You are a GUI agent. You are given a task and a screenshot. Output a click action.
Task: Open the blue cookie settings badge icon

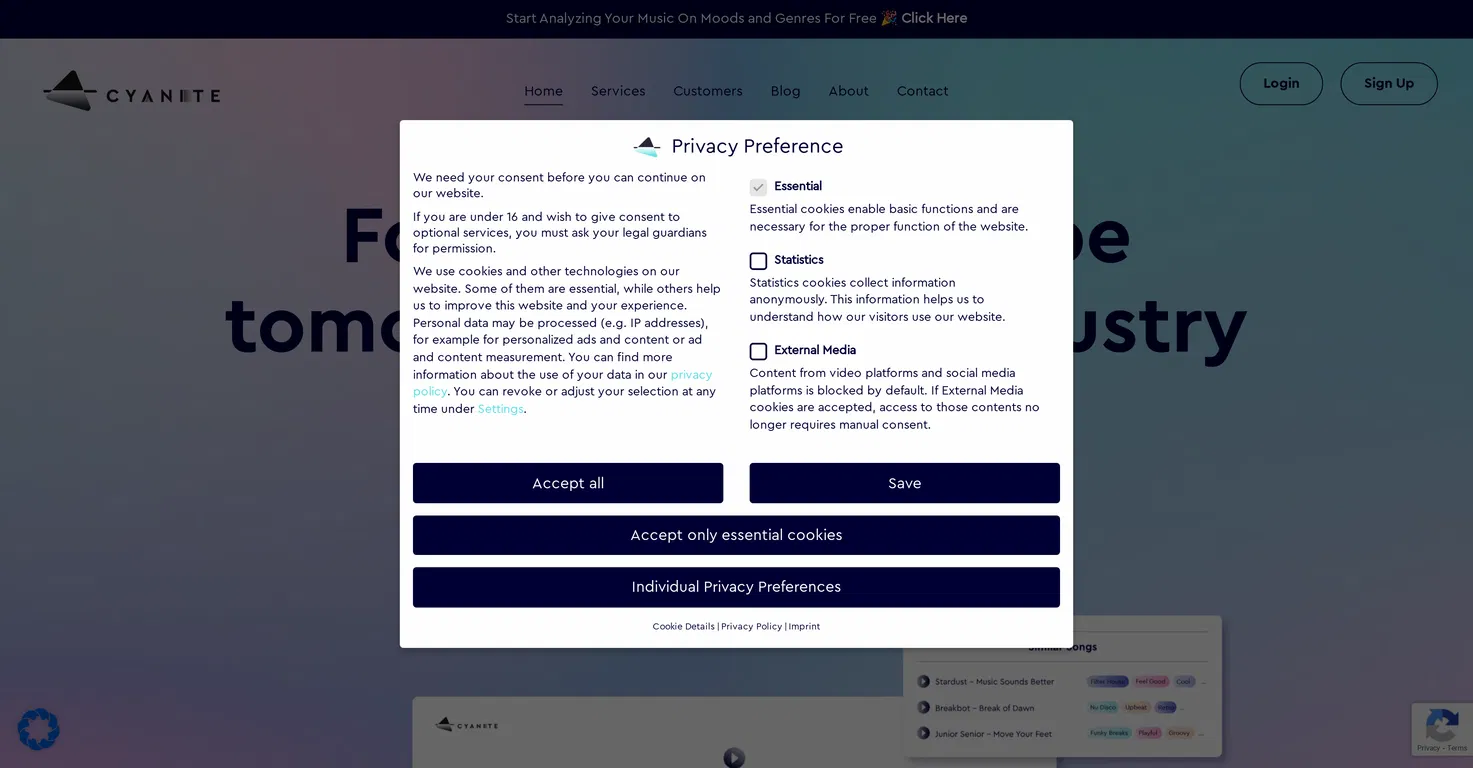coord(38,729)
